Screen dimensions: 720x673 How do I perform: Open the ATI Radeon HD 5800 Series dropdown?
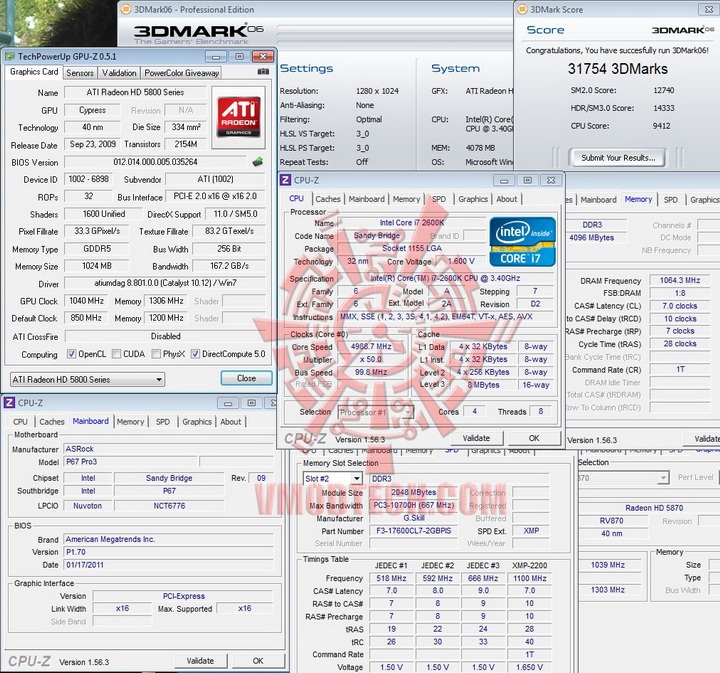pyautogui.click(x=87, y=380)
